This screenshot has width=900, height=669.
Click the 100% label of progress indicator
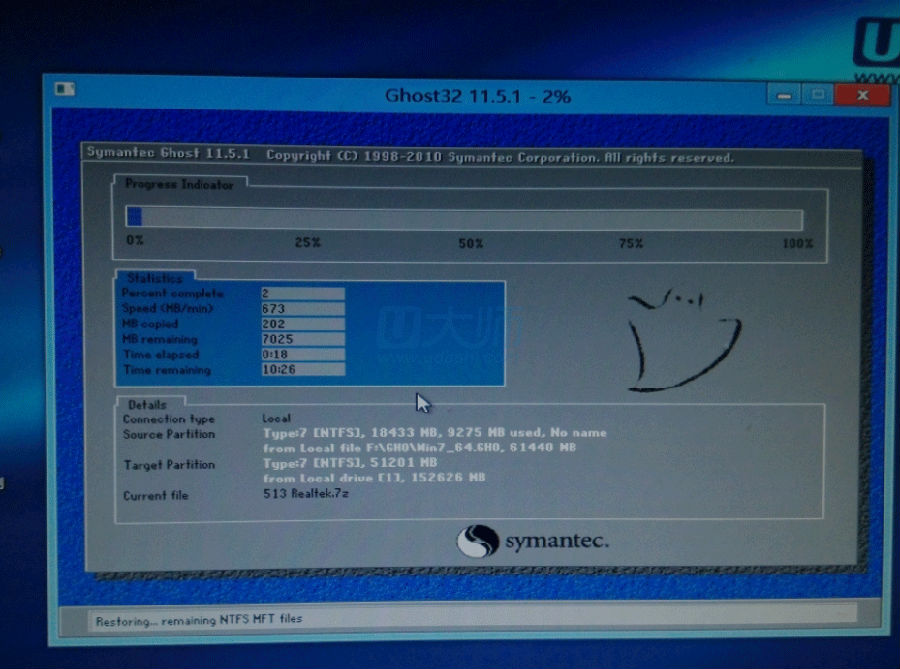click(x=797, y=243)
